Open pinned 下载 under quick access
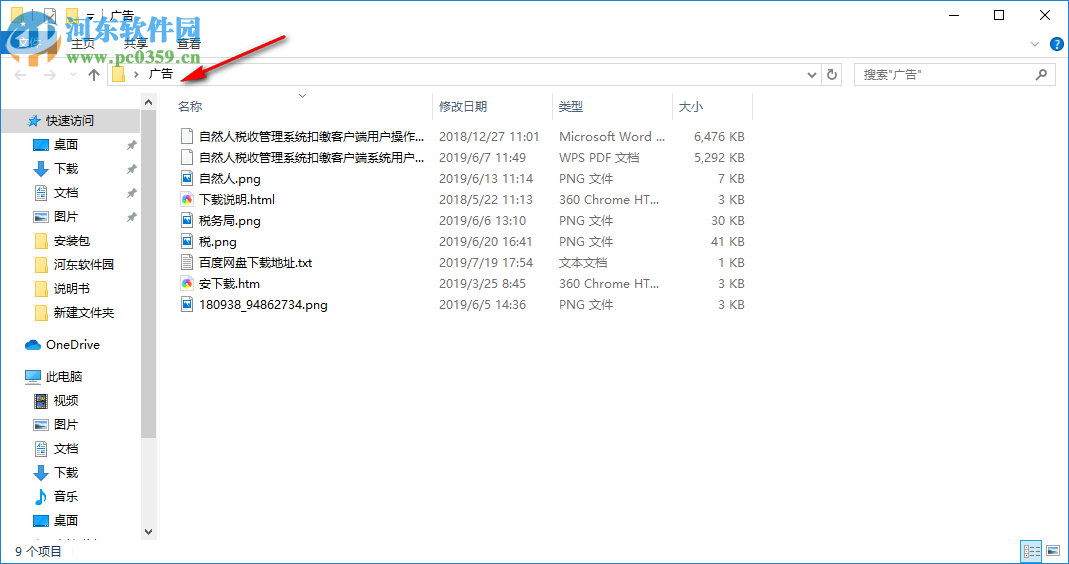The height and width of the screenshot is (564, 1069). (x=66, y=168)
